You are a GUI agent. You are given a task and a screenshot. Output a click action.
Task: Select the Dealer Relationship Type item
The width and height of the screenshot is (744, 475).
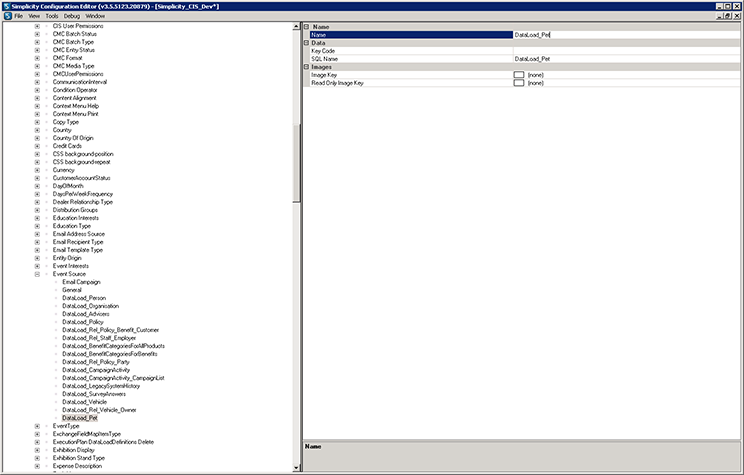(83, 202)
